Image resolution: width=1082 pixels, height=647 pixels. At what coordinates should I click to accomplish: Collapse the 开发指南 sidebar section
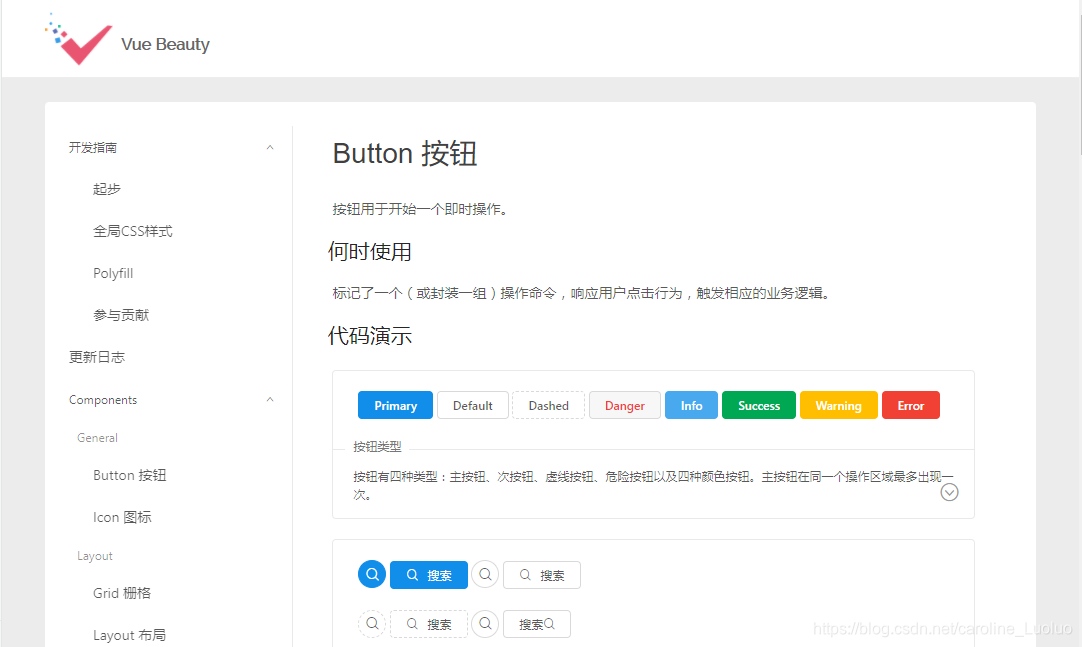coord(270,147)
